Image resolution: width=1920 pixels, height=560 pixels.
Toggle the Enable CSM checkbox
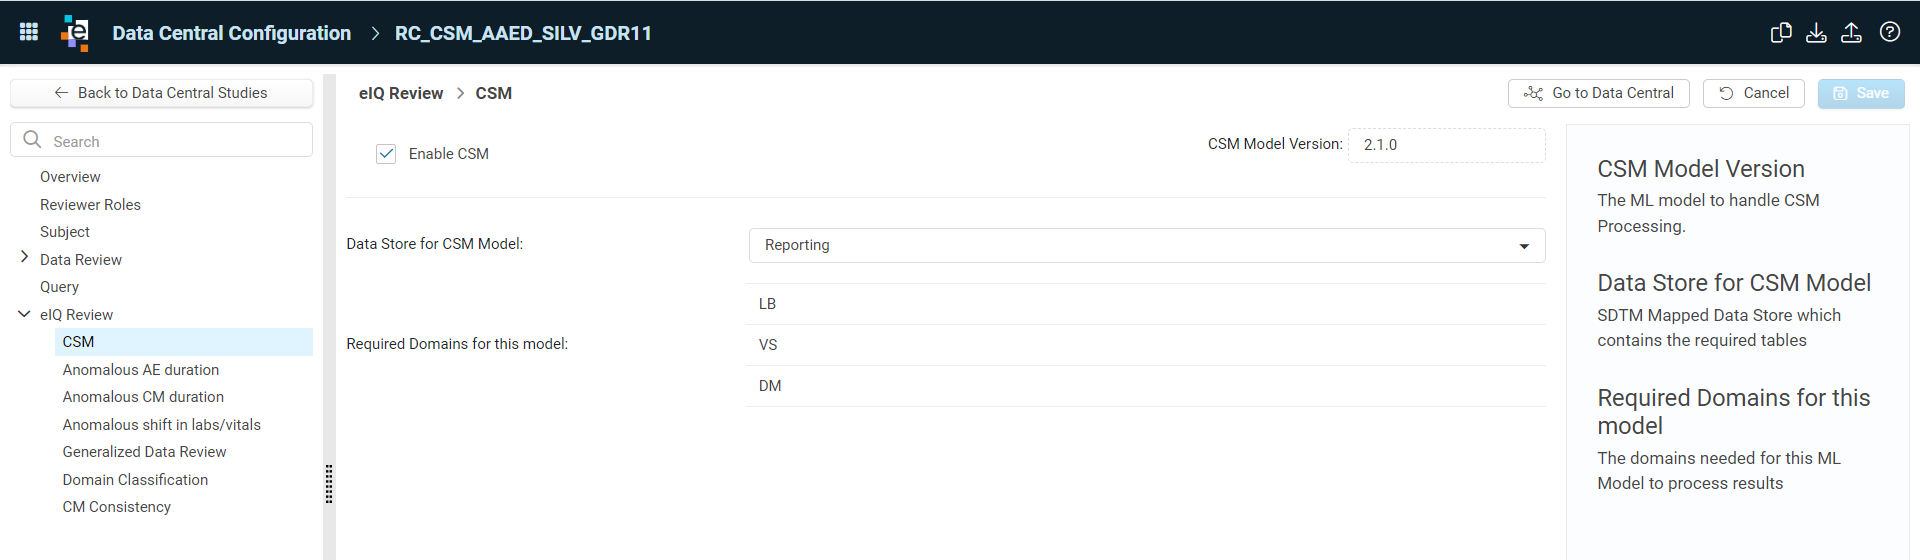pyautogui.click(x=386, y=154)
